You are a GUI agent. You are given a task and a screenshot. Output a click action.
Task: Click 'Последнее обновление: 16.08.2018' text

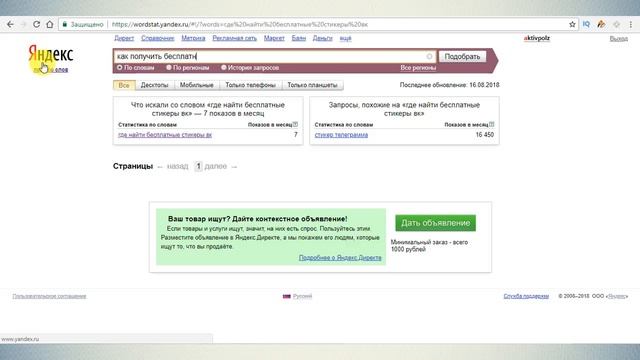[449, 85]
